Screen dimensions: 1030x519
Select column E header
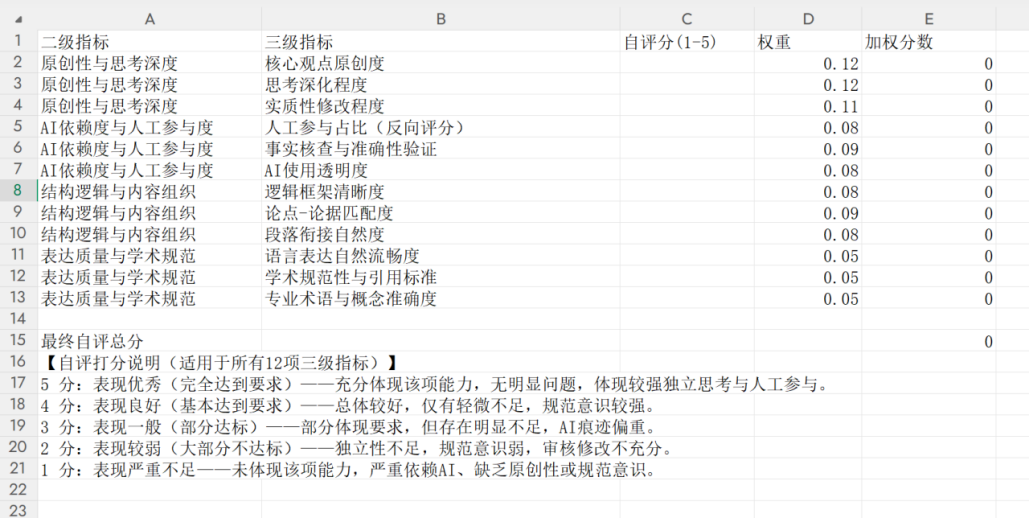pyautogui.click(x=929, y=20)
